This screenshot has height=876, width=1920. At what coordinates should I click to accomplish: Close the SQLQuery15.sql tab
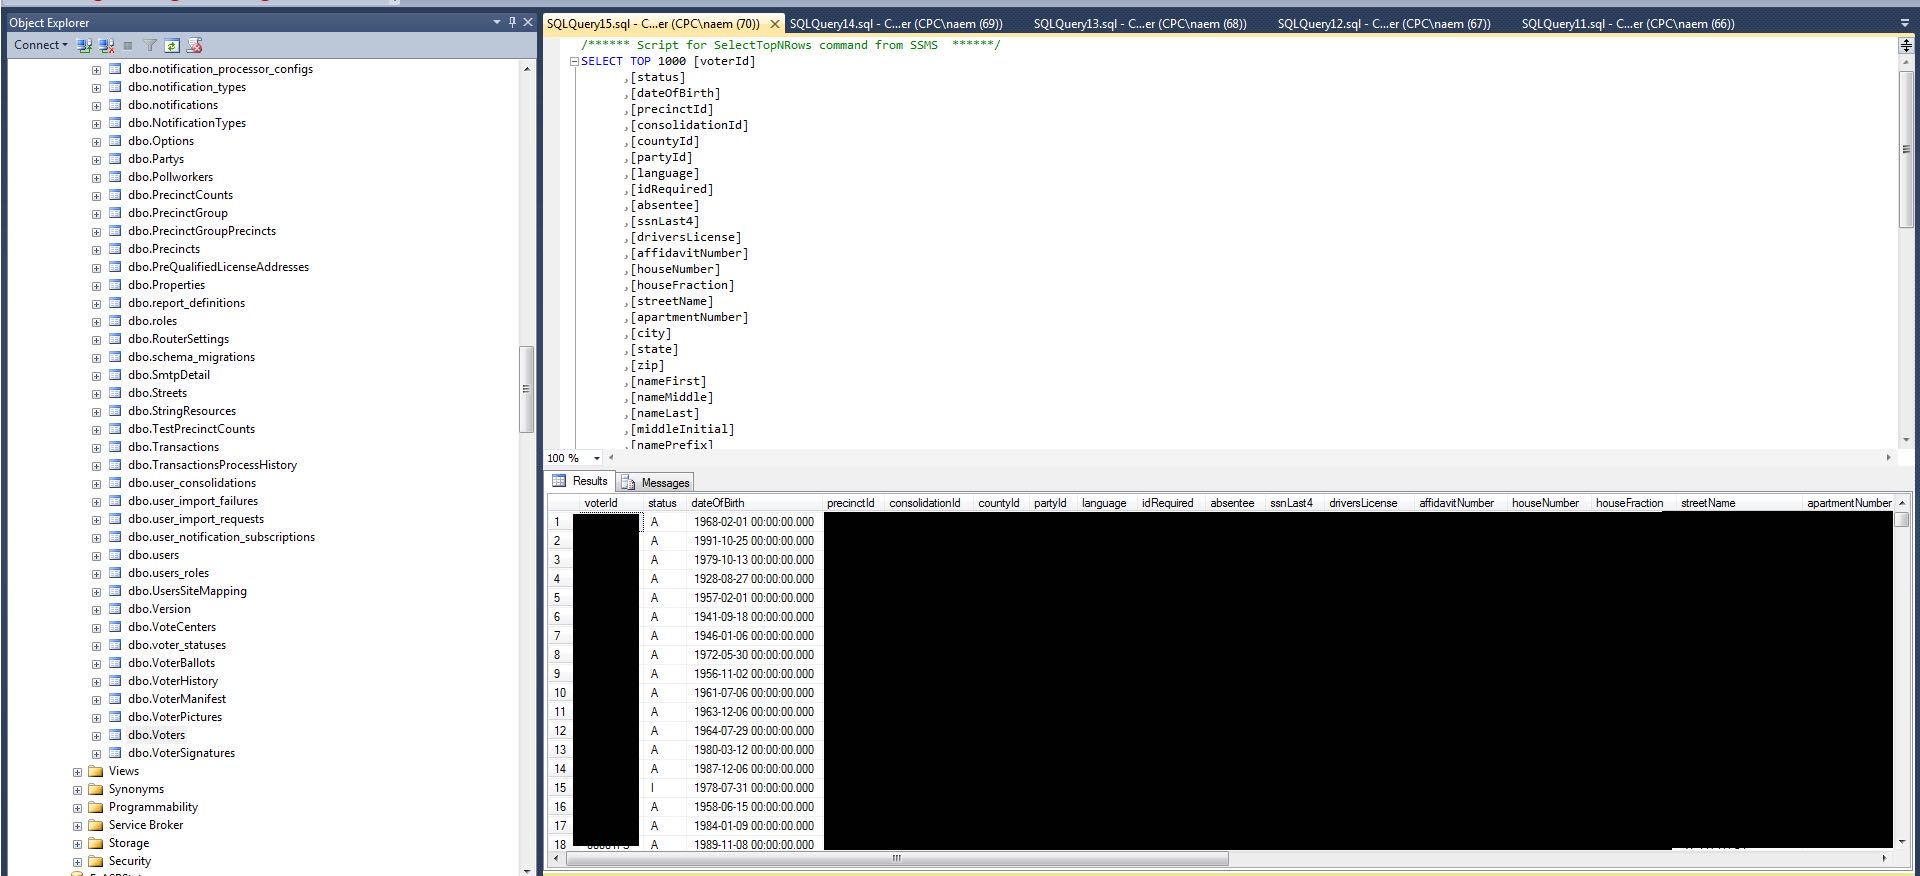(x=774, y=24)
